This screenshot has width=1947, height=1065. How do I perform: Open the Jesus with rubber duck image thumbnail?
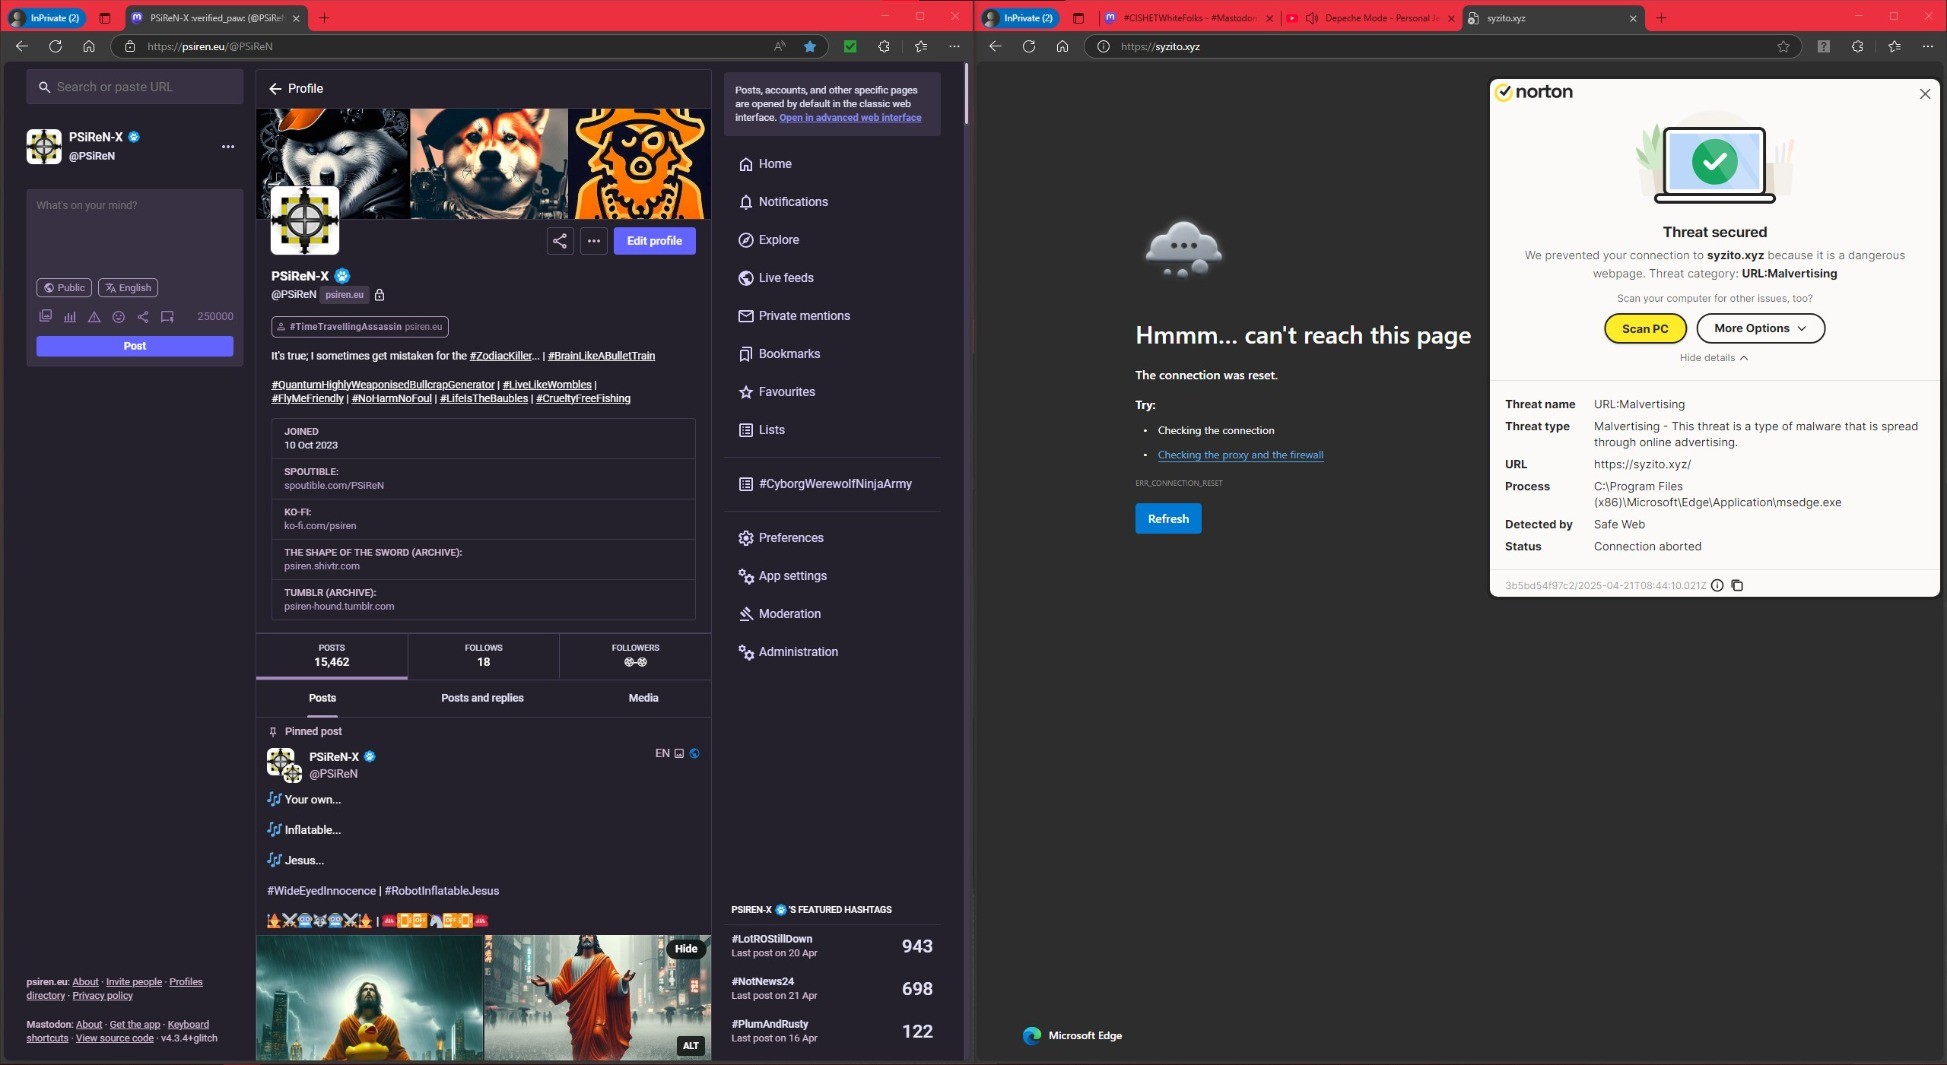click(x=369, y=998)
